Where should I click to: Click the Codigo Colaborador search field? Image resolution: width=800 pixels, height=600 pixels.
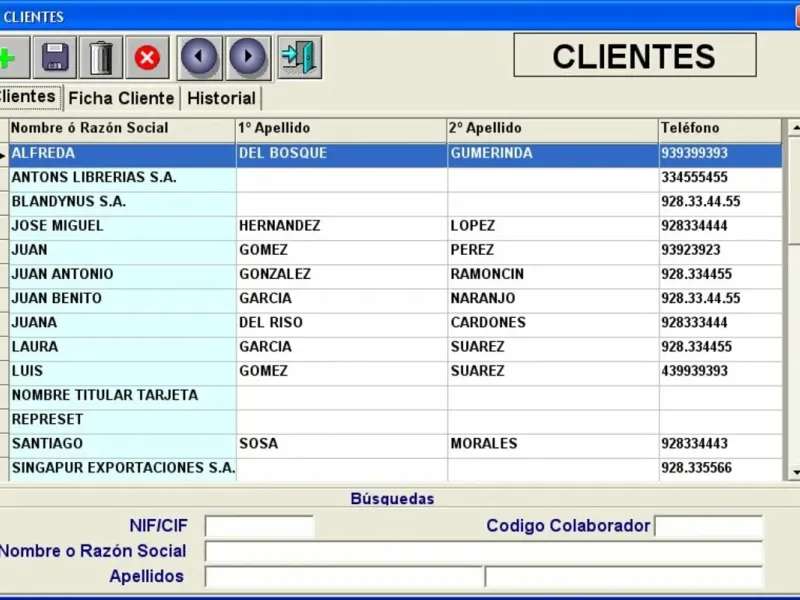coord(709,526)
